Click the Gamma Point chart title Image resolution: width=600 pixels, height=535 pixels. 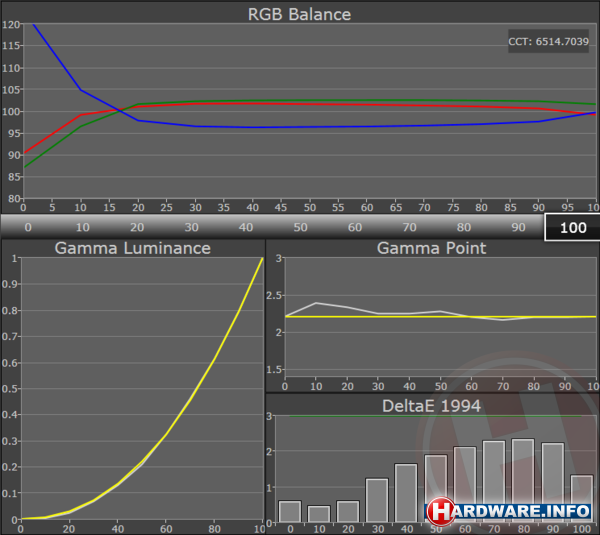coord(431,248)
